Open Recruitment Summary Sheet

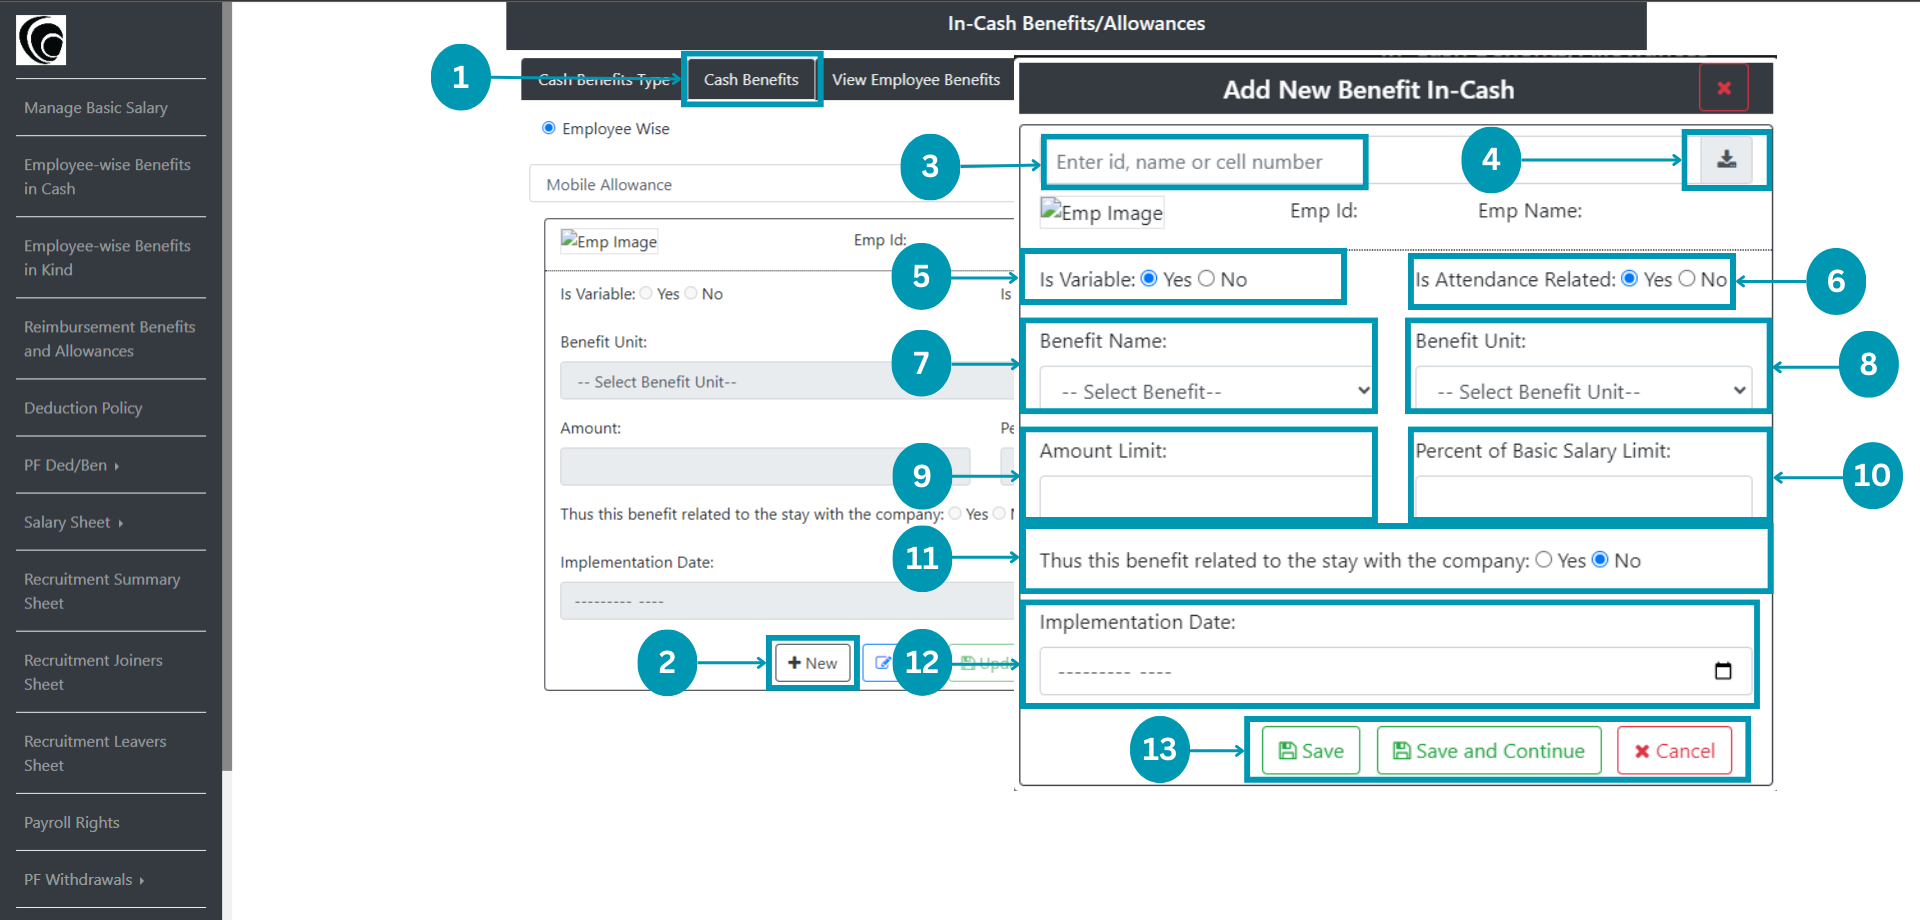[102, 590]
